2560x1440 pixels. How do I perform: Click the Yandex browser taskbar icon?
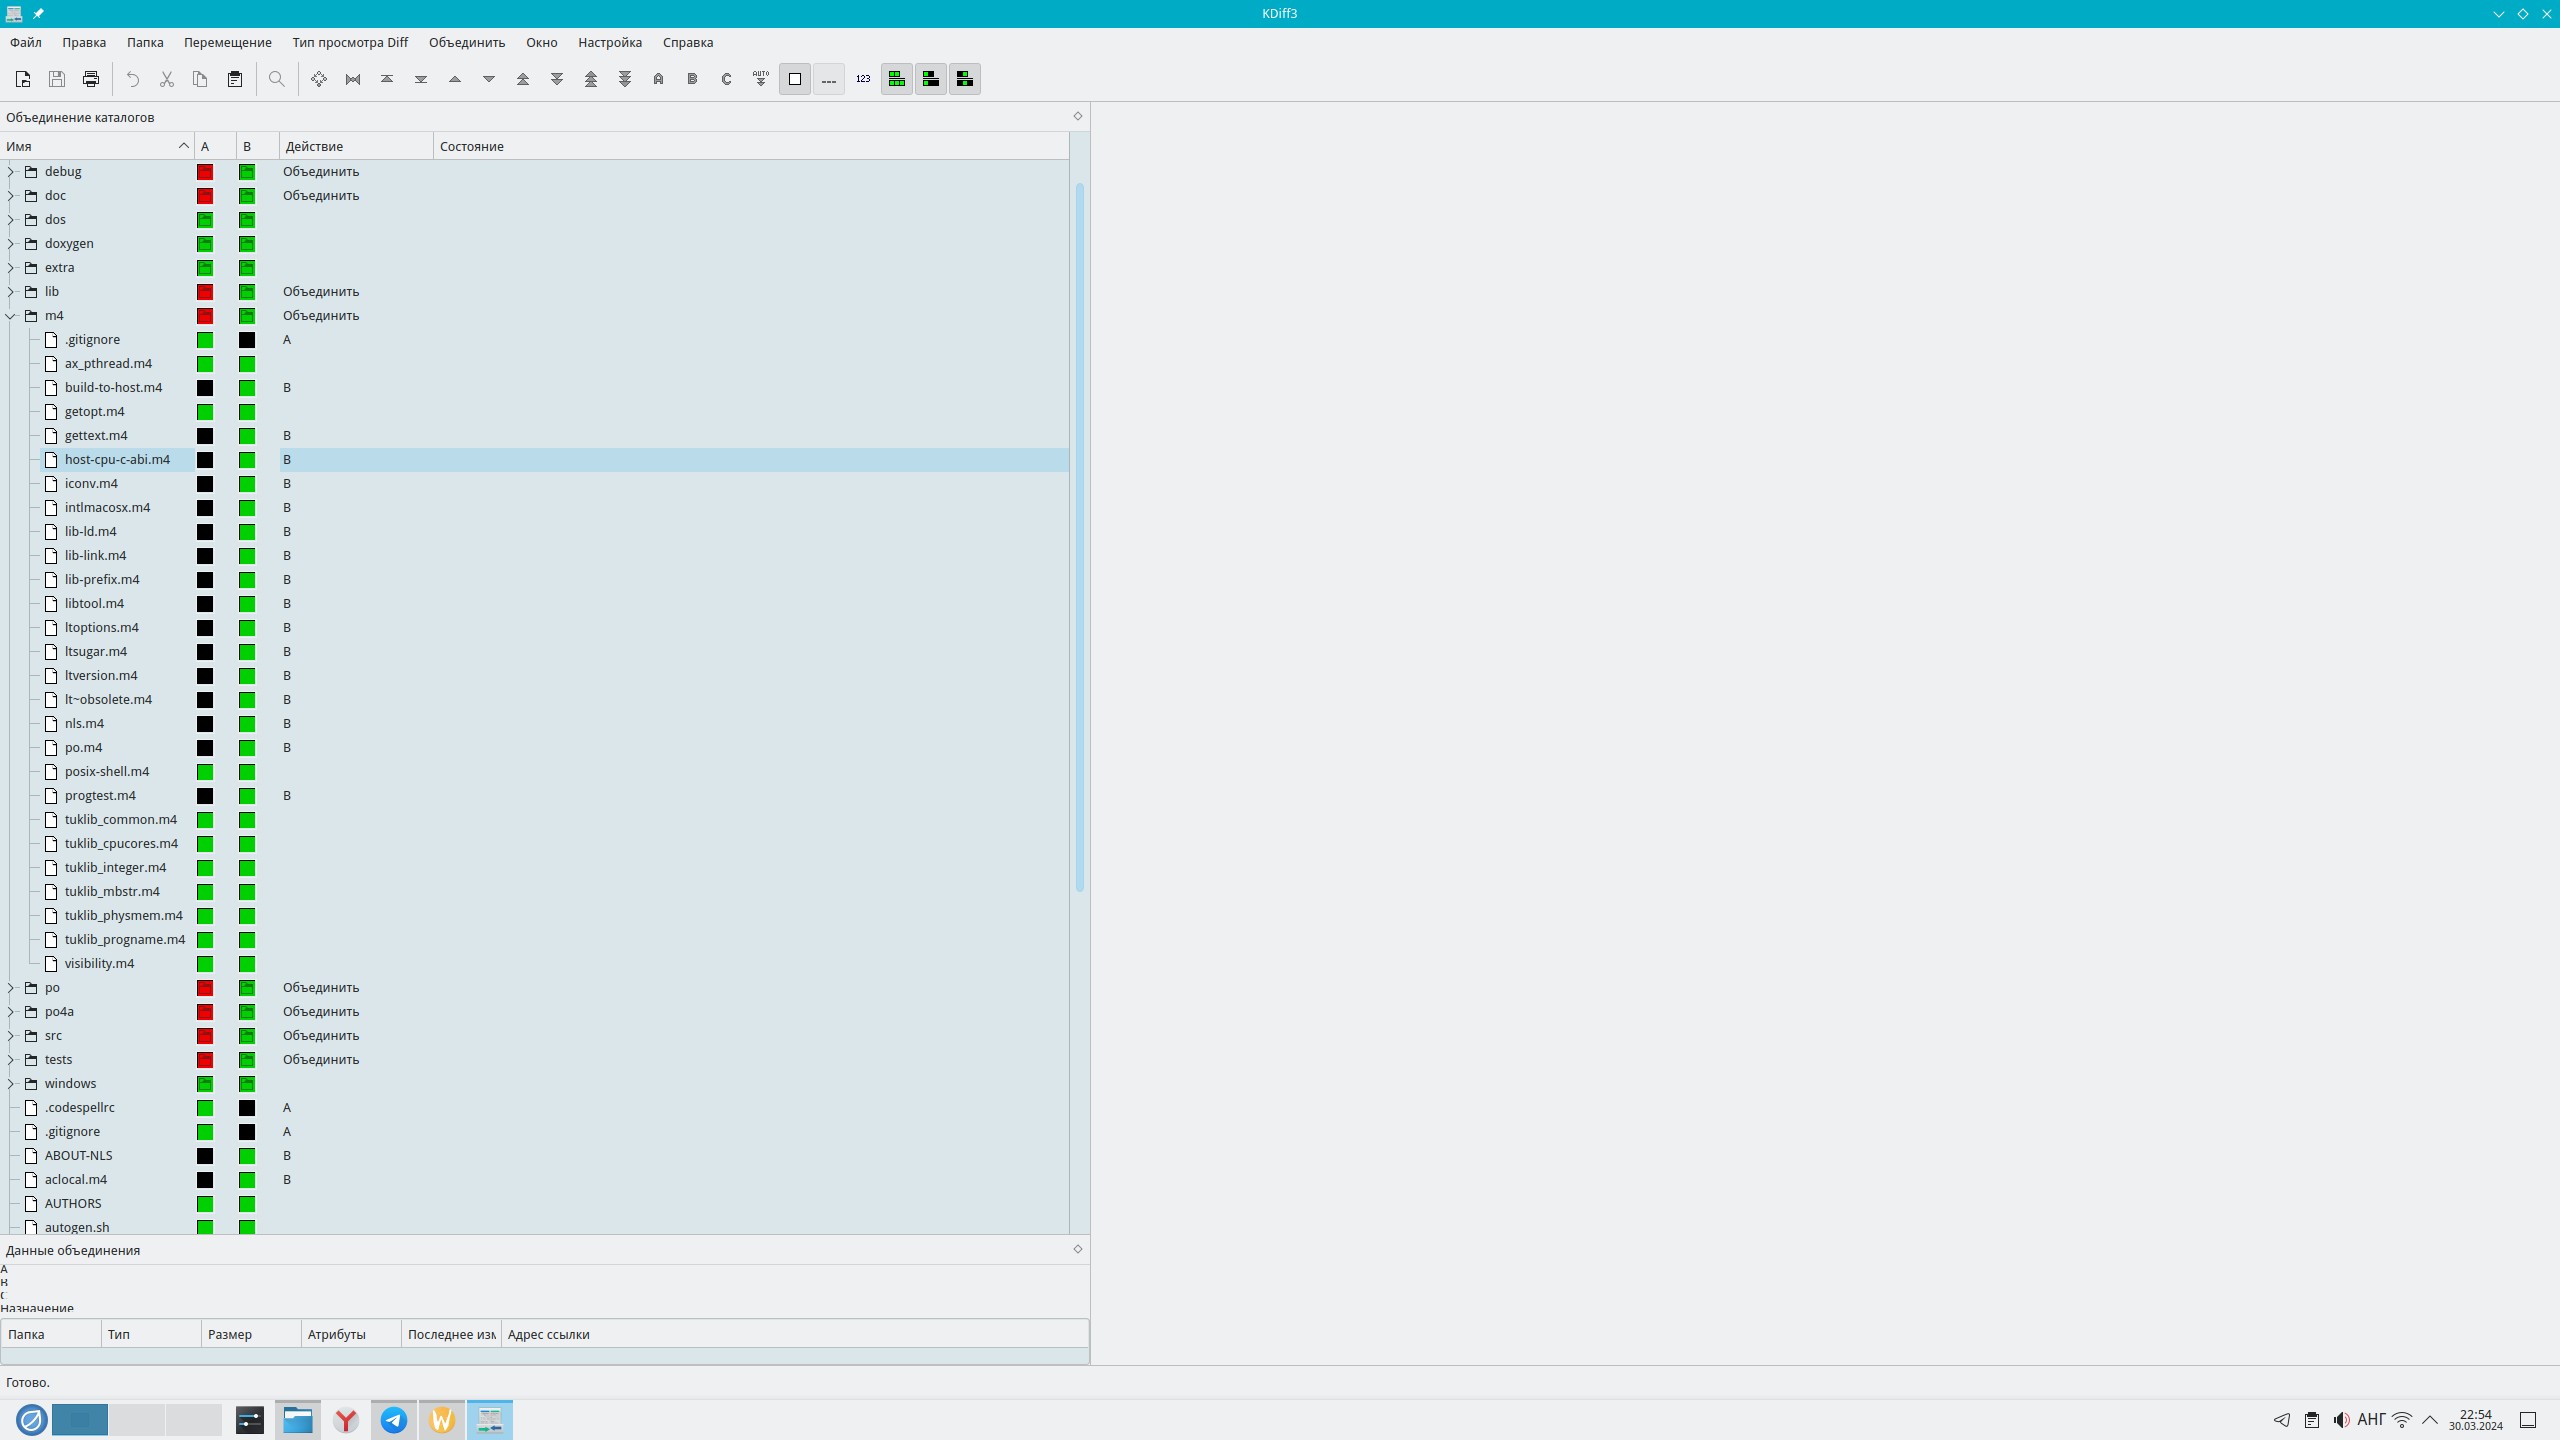[346, 1420]
